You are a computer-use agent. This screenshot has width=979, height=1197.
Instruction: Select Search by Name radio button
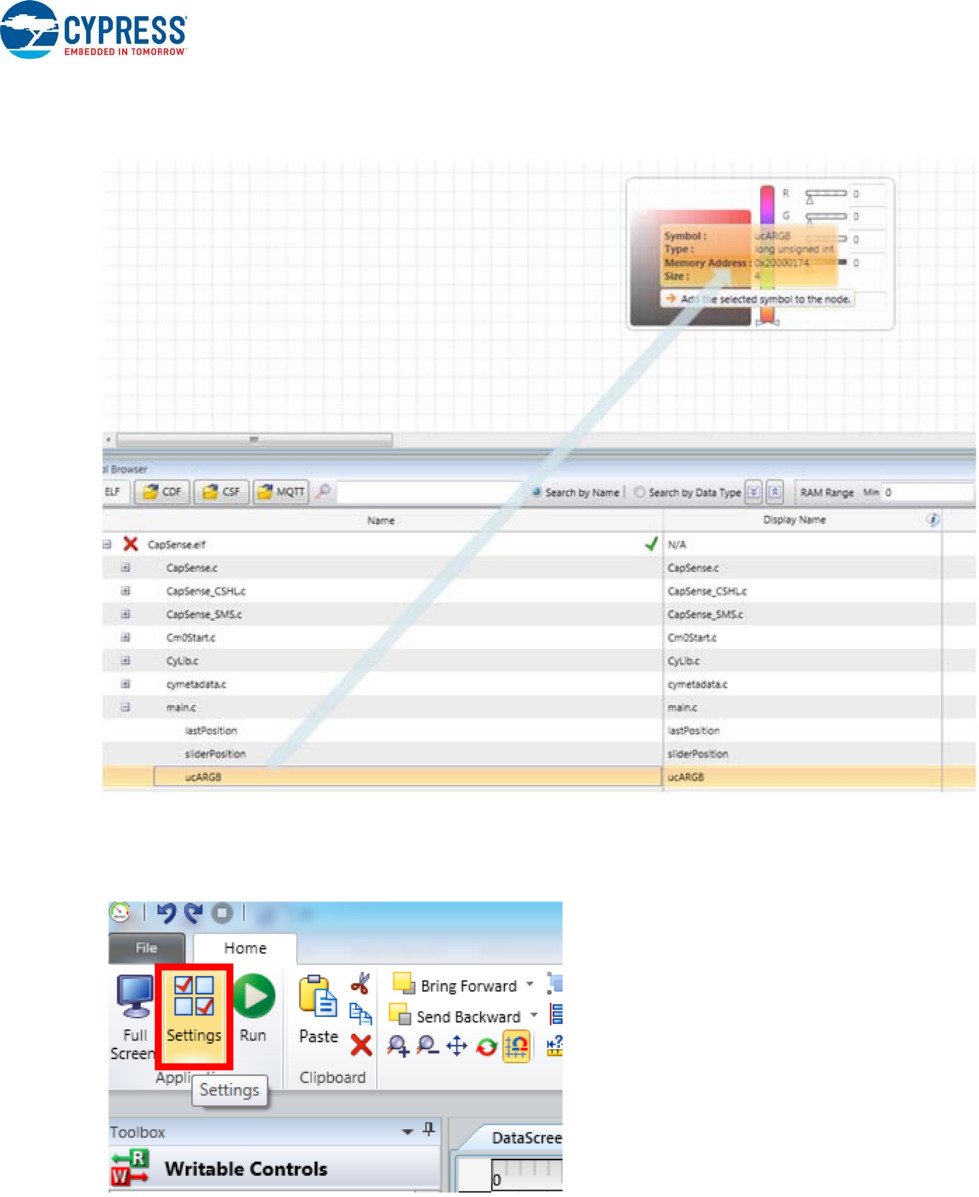tap(538, 492)
